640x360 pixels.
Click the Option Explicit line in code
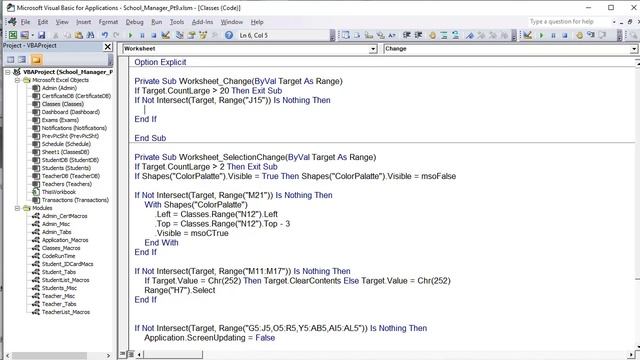[x=160, y=62]
